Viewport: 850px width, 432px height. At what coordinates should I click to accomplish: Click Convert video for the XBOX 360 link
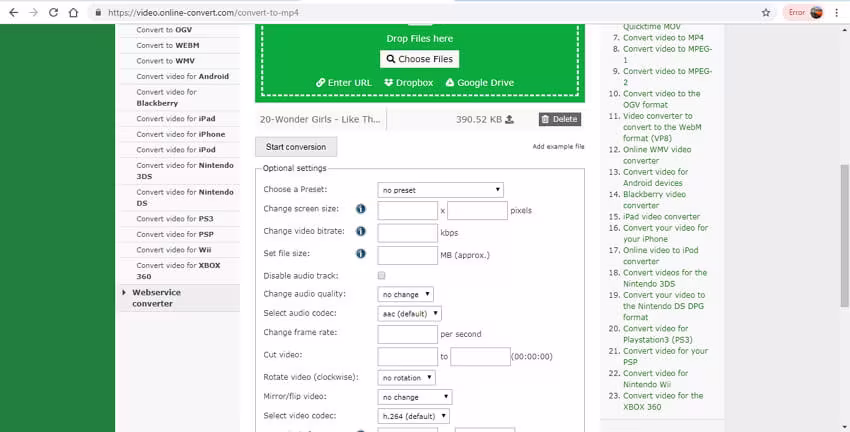tap(663, 401)
